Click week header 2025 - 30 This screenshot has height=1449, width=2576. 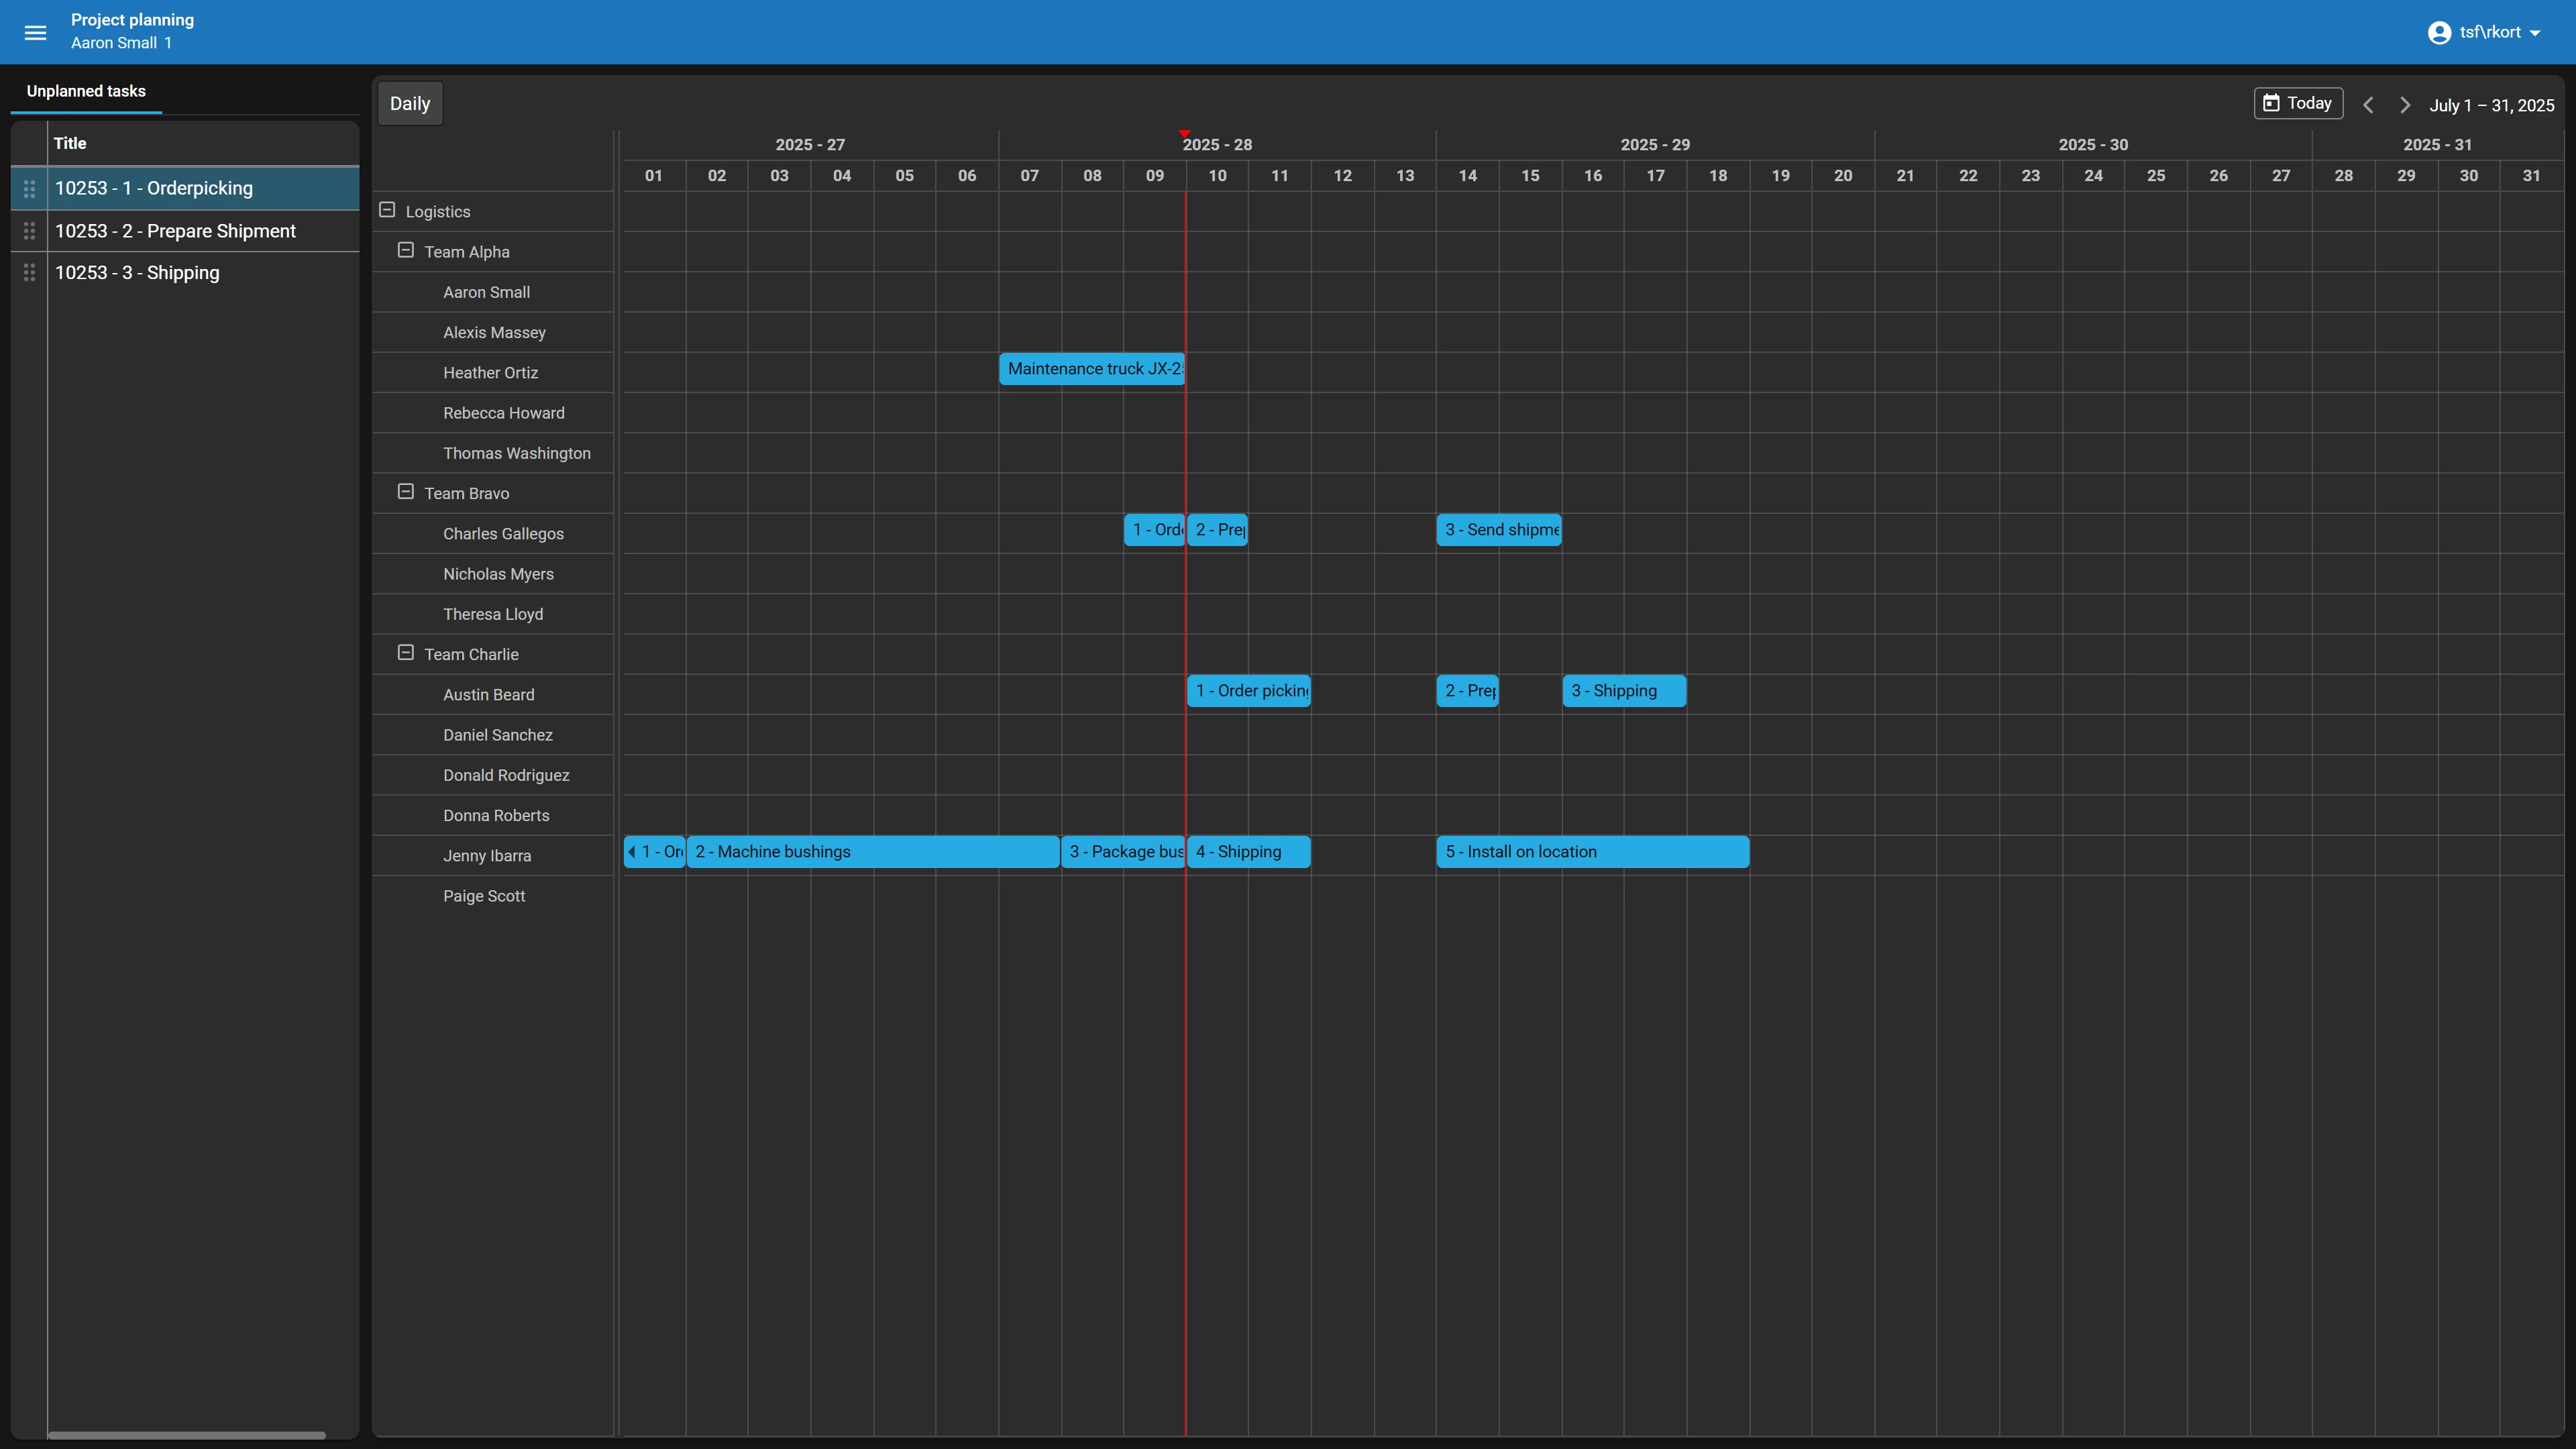[x=2093, y=145]
